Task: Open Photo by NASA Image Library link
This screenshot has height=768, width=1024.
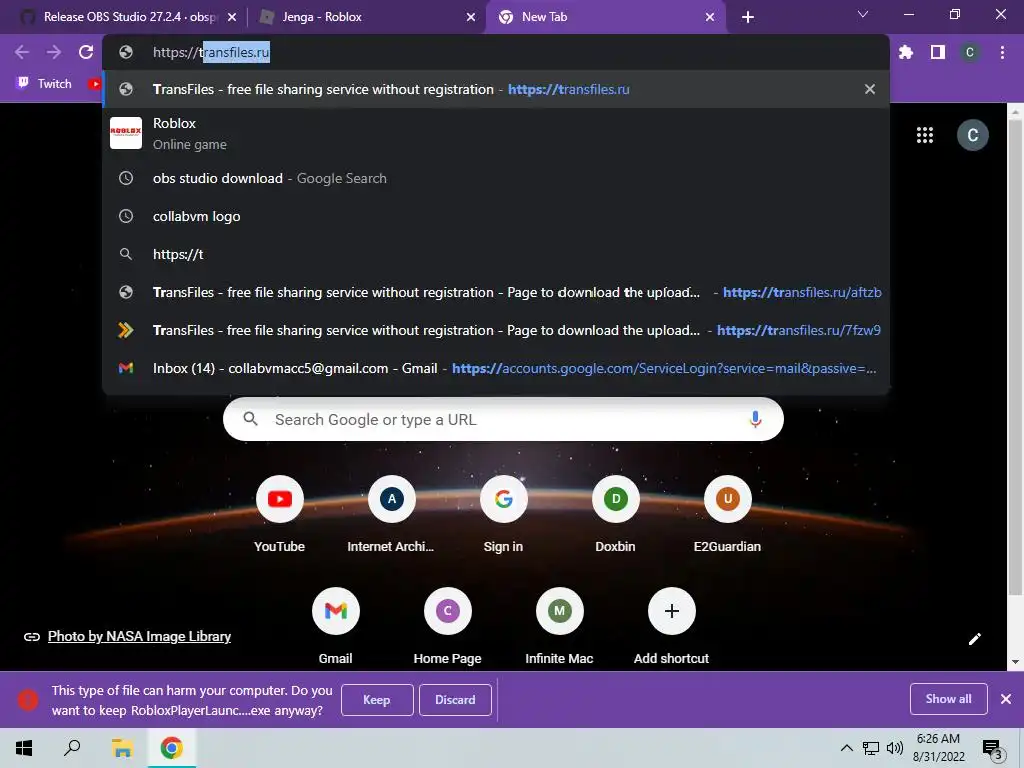Action: [139, 636]
